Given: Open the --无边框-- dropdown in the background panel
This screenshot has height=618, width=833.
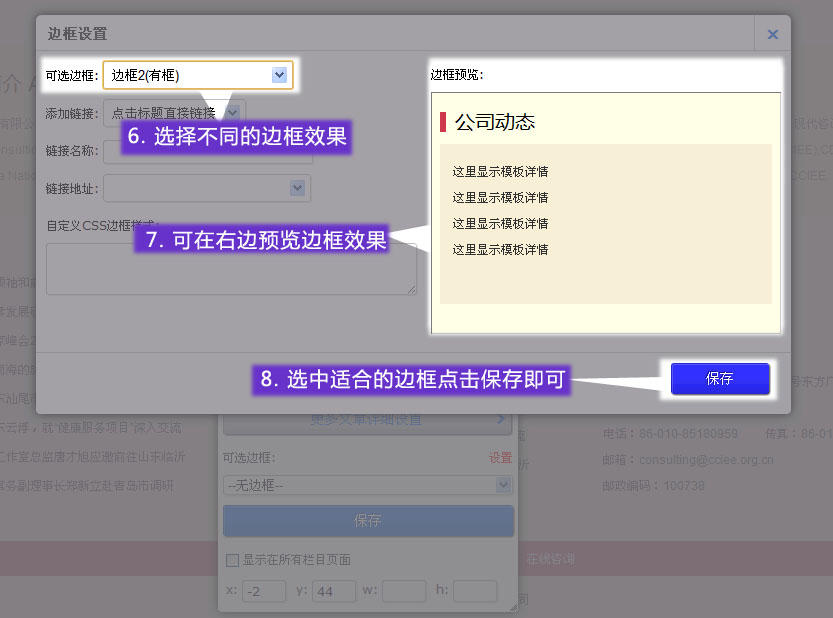Looking at the screenshot, I should tap(367, 485).
